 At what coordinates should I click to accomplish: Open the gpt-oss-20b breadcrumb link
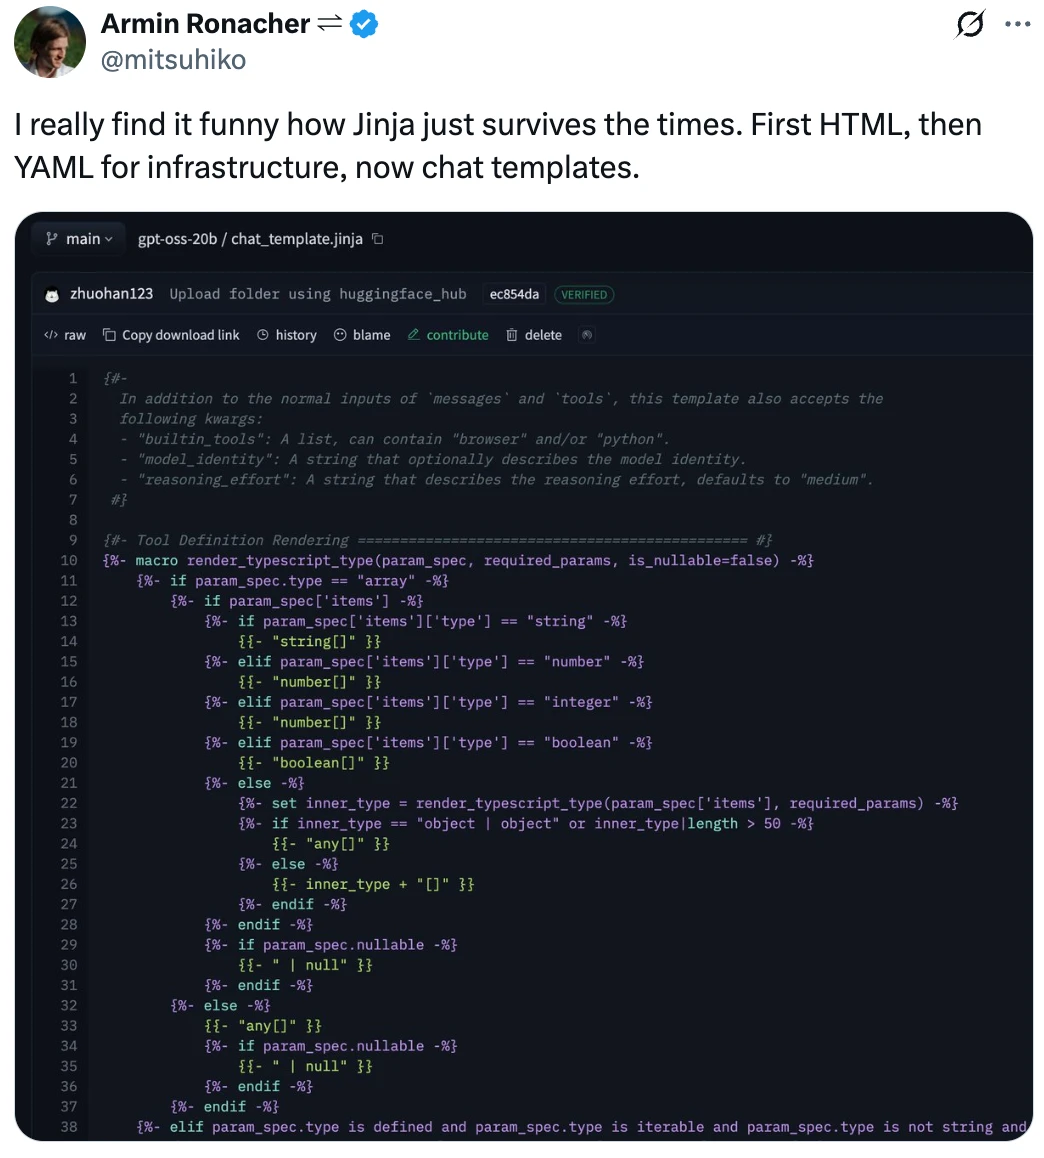point(177,239)
